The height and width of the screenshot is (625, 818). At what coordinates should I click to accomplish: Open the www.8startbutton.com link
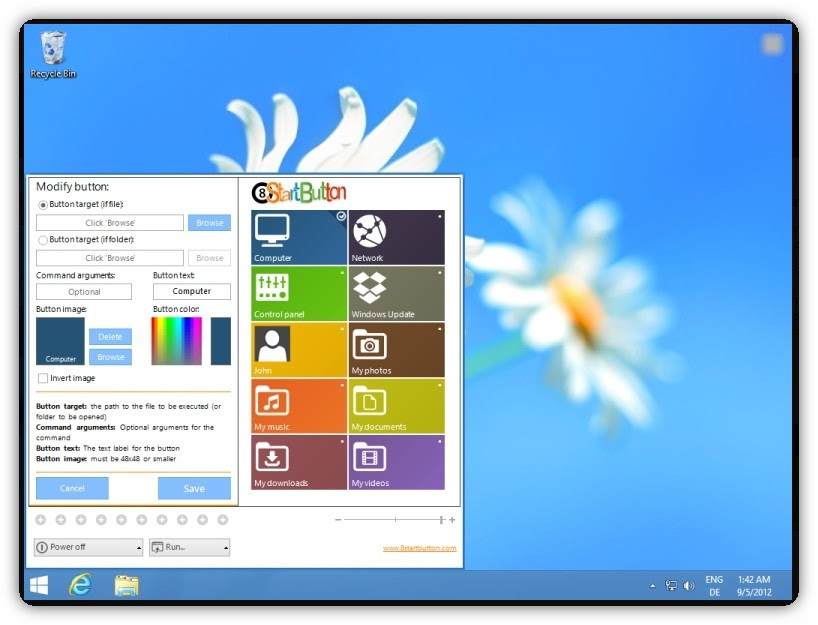point(419,548)
